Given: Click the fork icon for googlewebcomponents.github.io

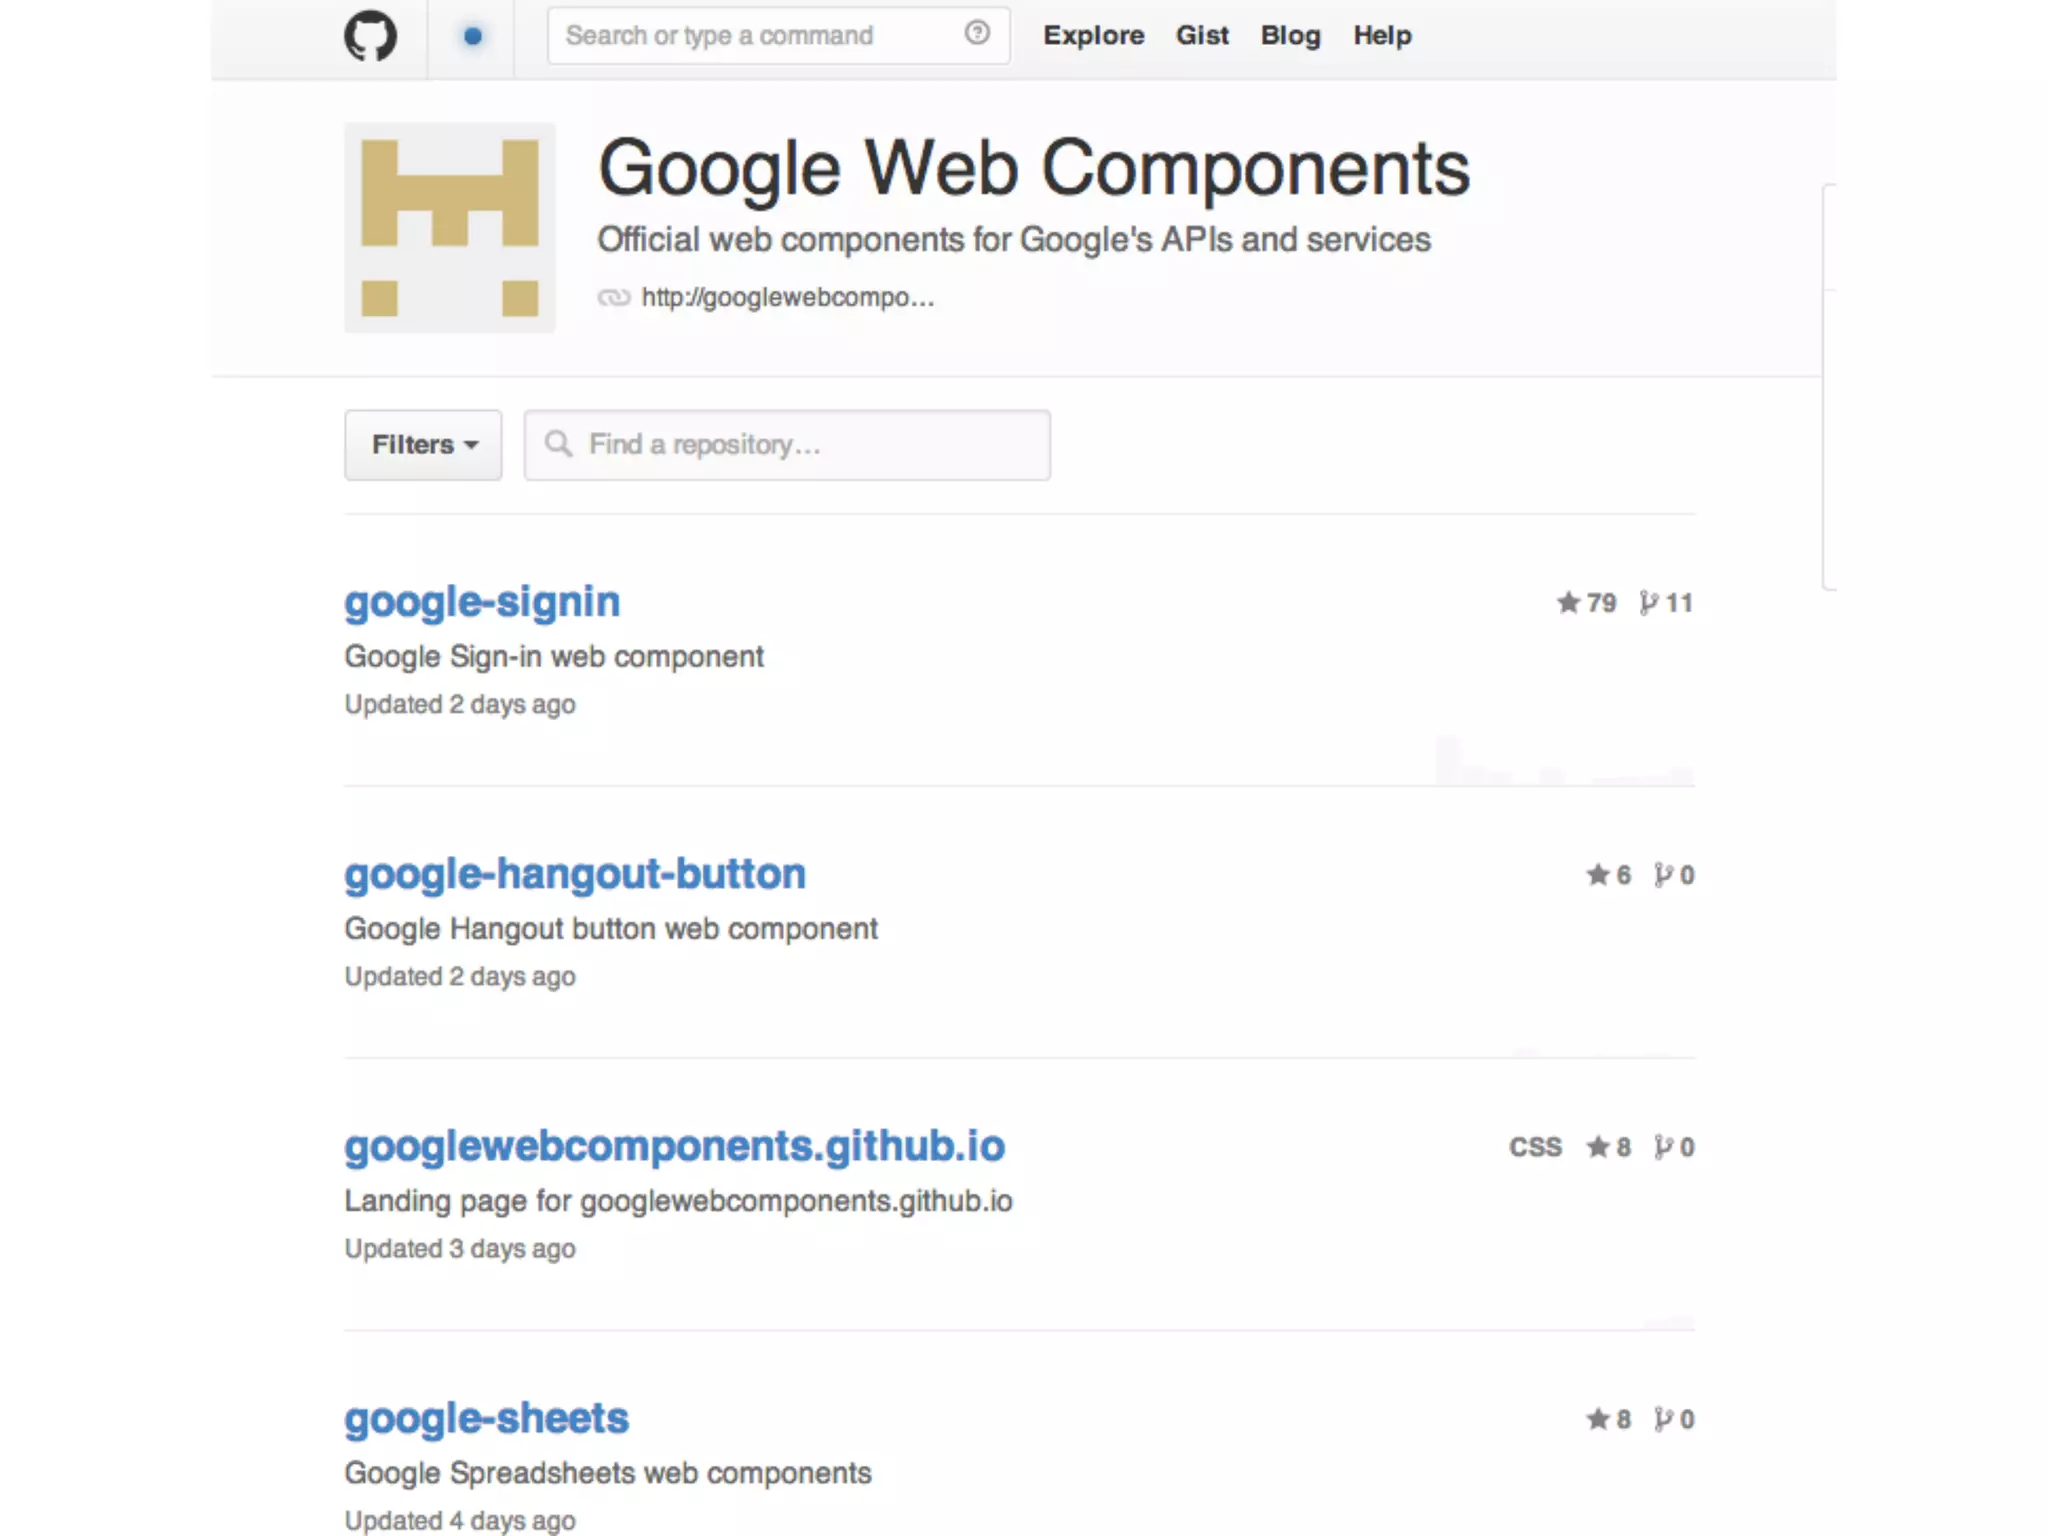Looking at the screenshot, I should pyautogui.click(x=1663, y=1147).
